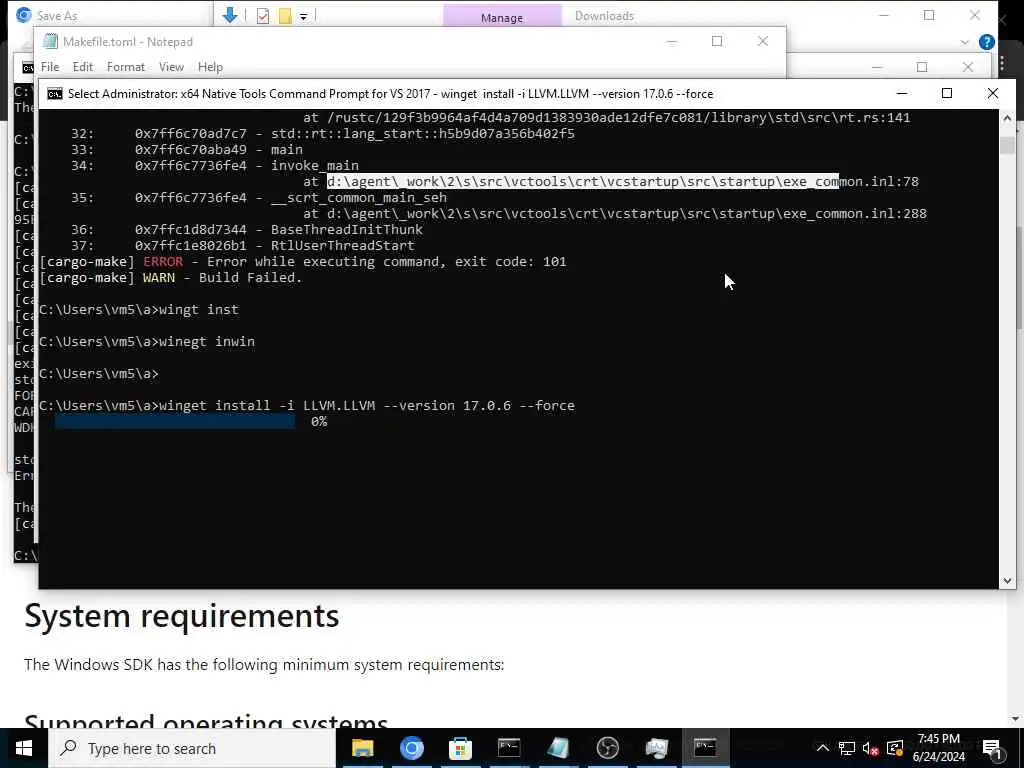Open Notepad's Edit menu
This screenshot has height=768, width=1024.
pyautogui.click(x=82, y=67)
